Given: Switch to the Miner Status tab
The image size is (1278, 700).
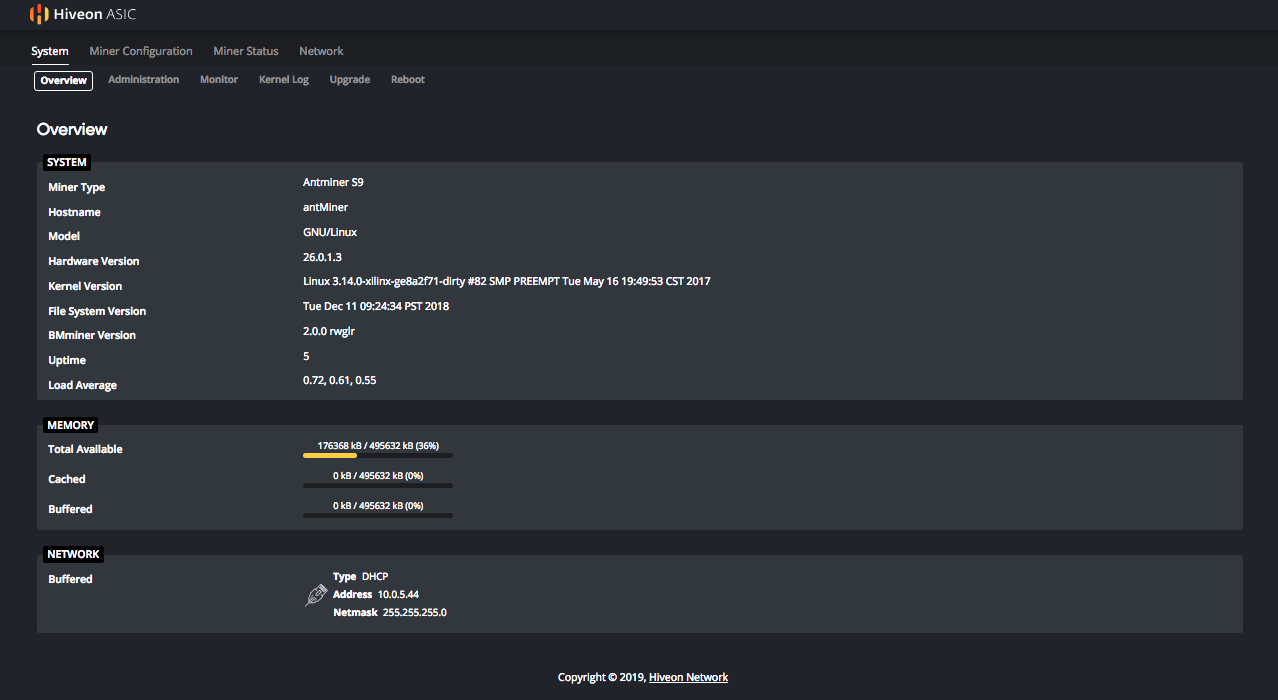Looking at the screenshot, I should tap(246, 51).
